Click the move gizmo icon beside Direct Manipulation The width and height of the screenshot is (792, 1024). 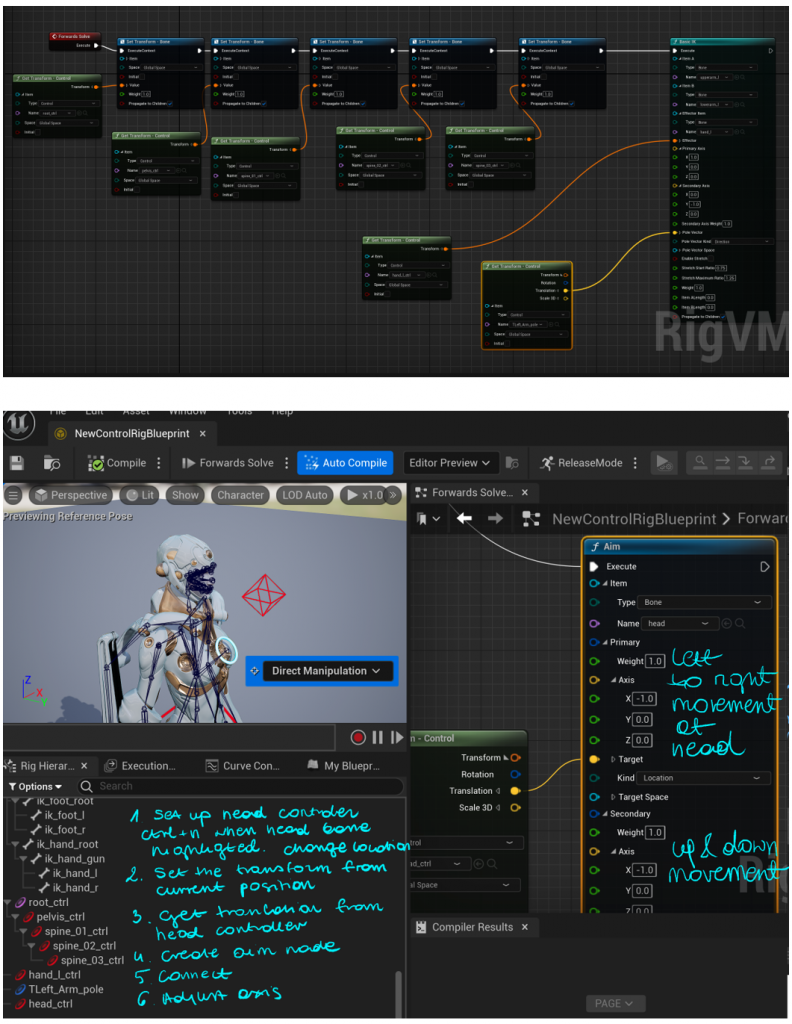click(255, 671)
